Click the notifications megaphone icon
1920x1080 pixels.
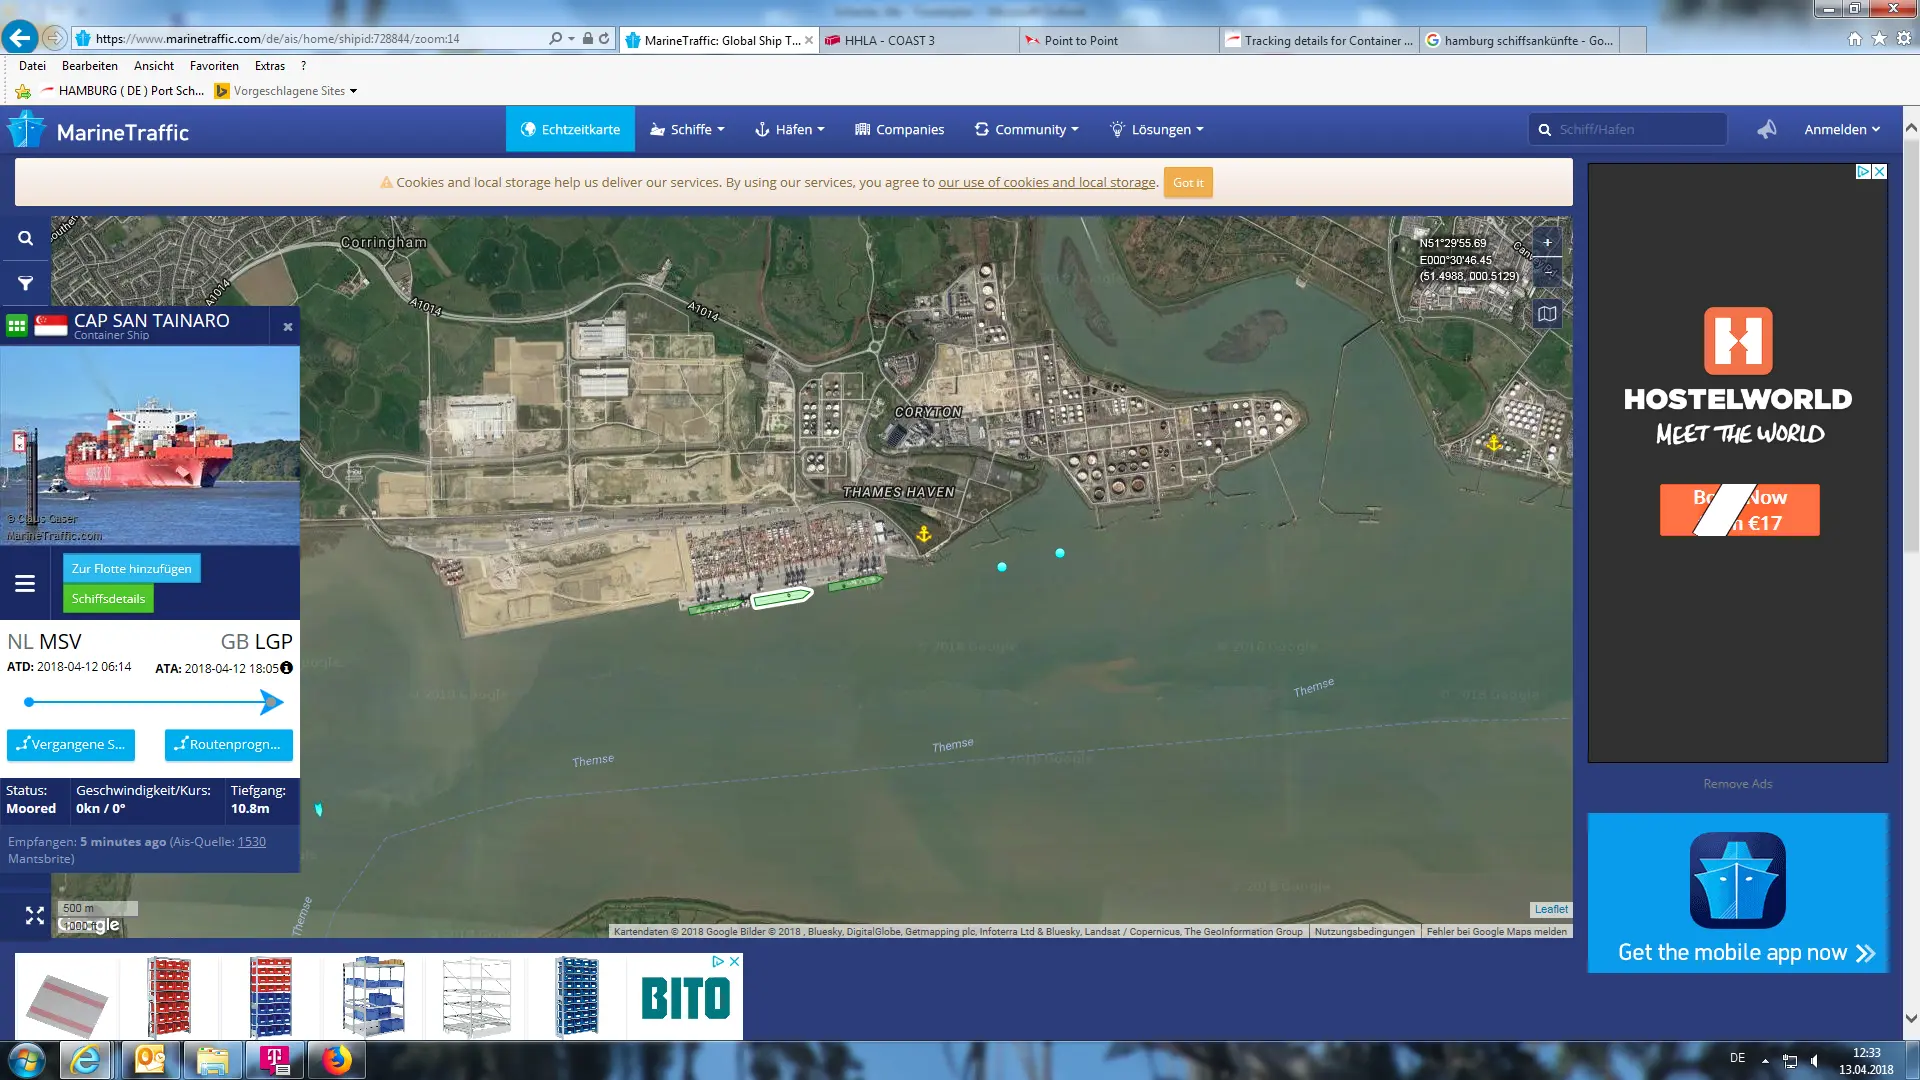(1767, 129)
